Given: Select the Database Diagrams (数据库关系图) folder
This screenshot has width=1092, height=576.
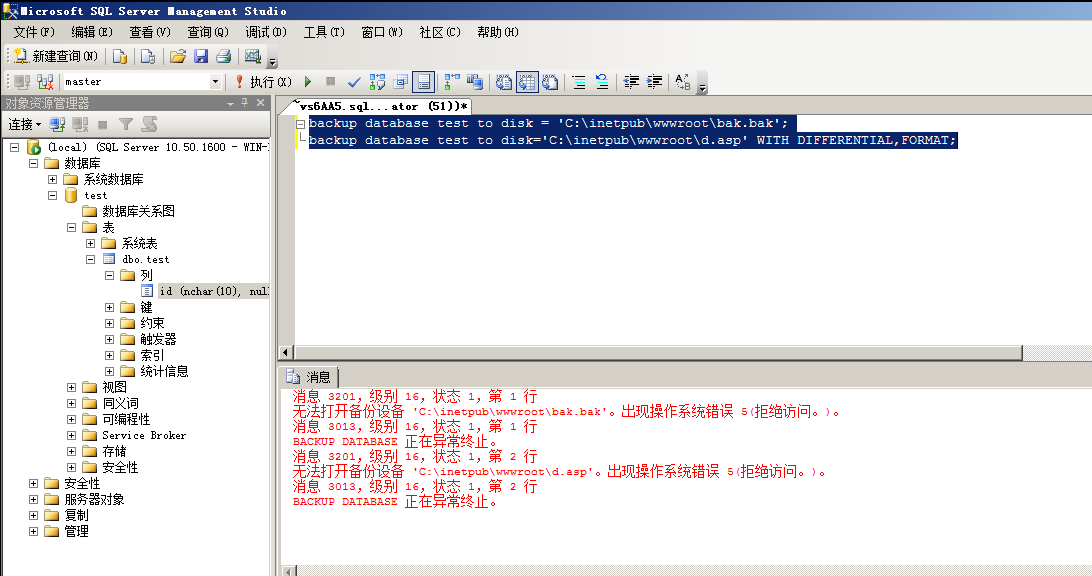Looking at the screenshot, I should (138, 211).
